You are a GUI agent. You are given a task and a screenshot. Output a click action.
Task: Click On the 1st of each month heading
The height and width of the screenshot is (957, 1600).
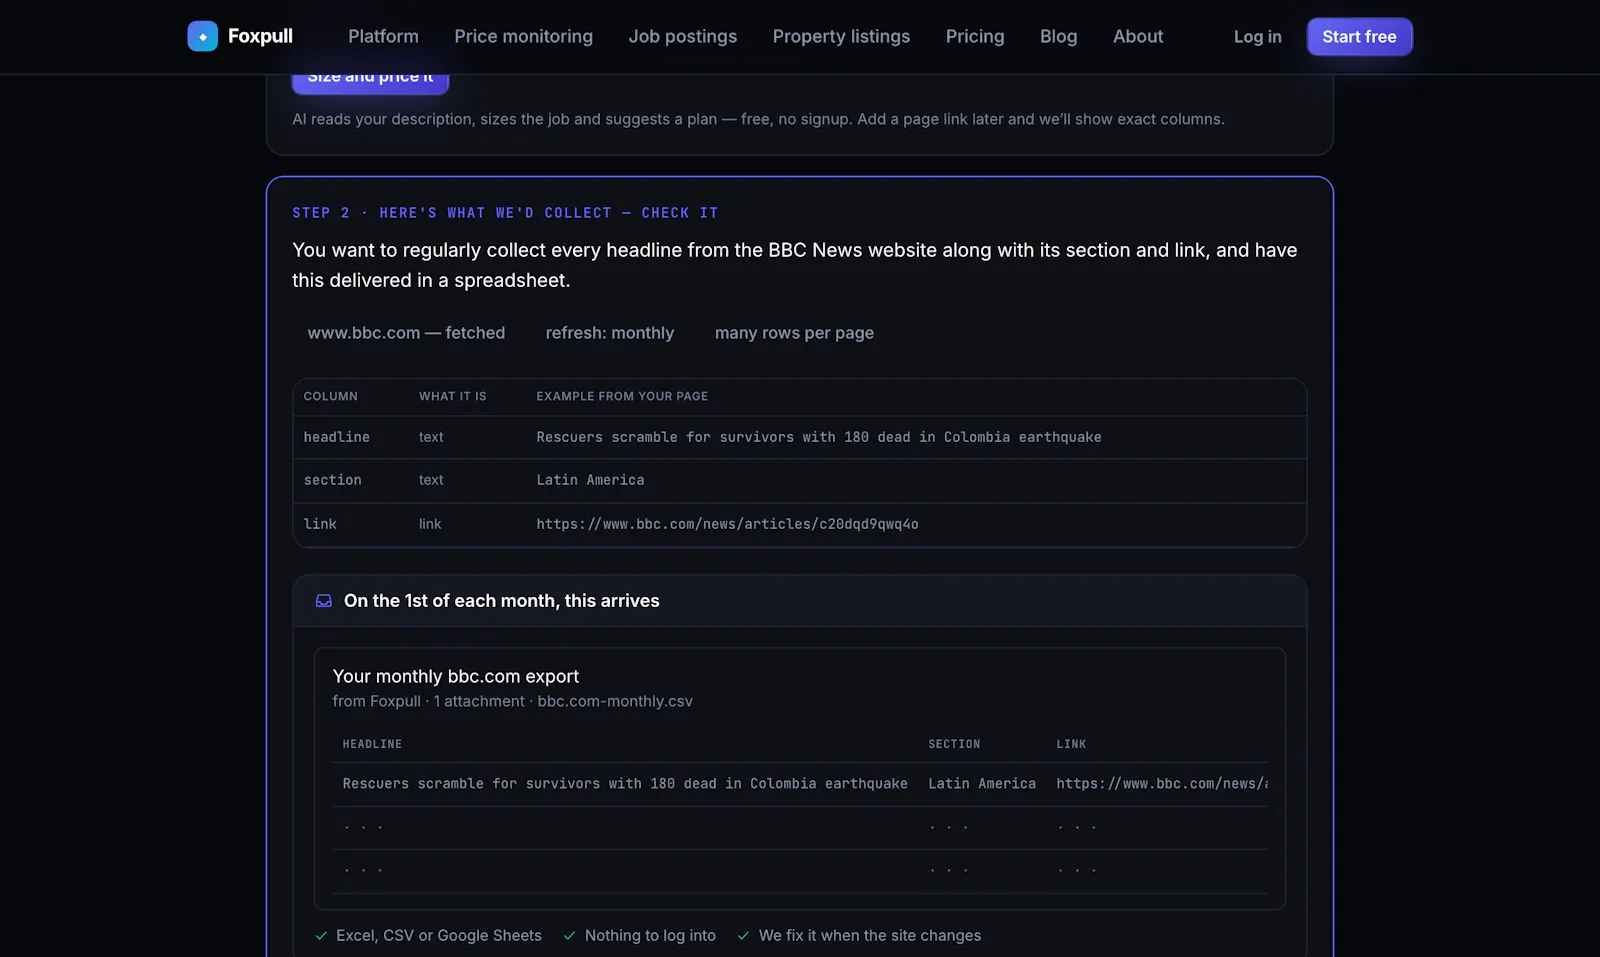coord(502,601)
